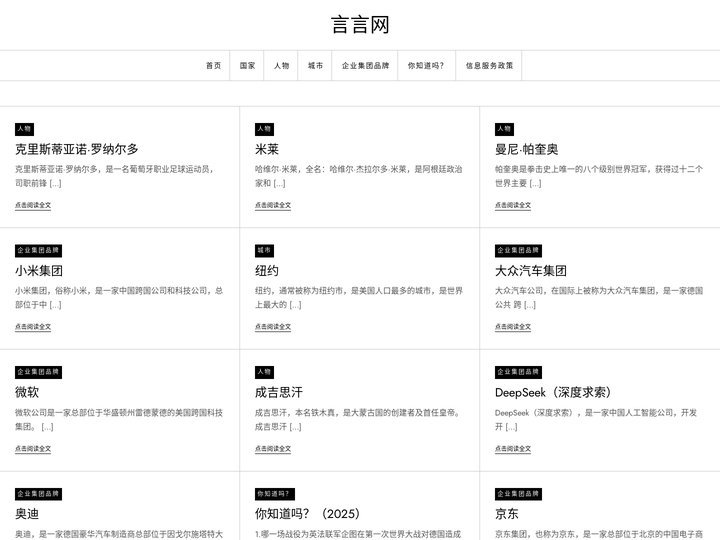Open the 米莱 article title
Viewport: 720px width, 540px height.
coord(267,149)
